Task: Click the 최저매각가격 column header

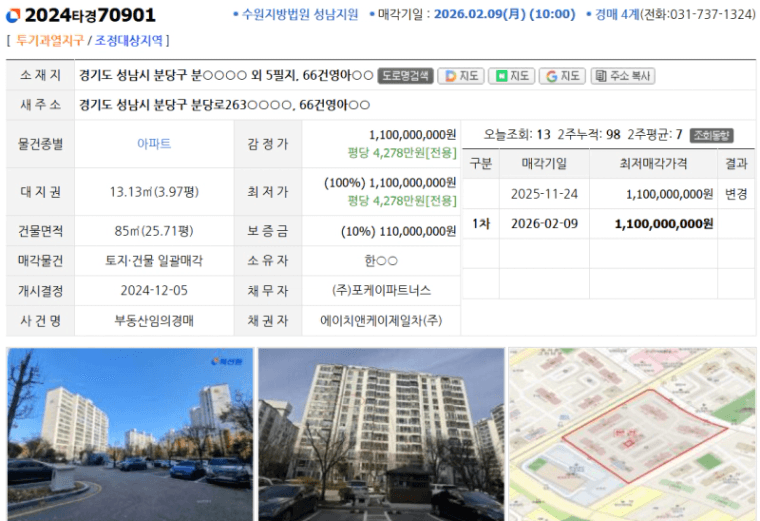Action: (653, 164)
